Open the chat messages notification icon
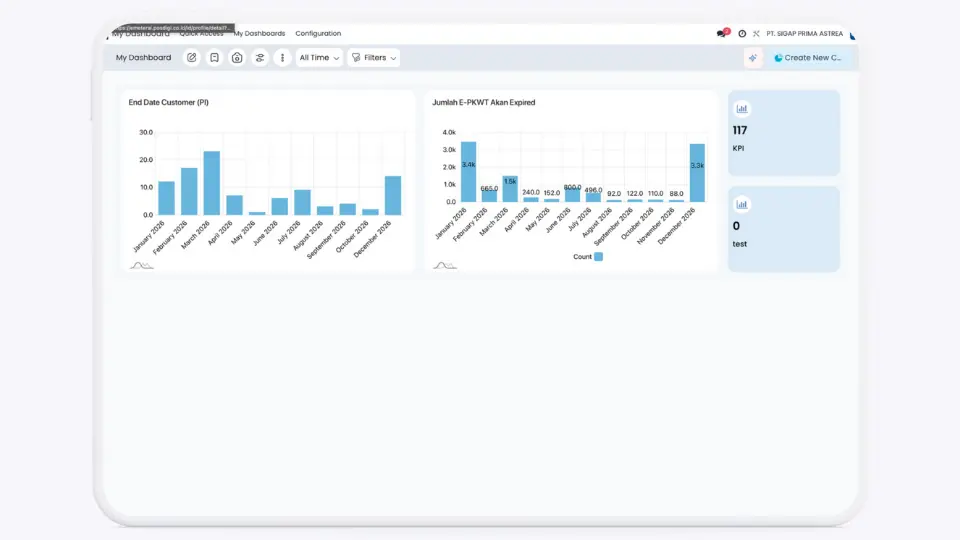The image size is (960, 540). [x=722, y=33]
